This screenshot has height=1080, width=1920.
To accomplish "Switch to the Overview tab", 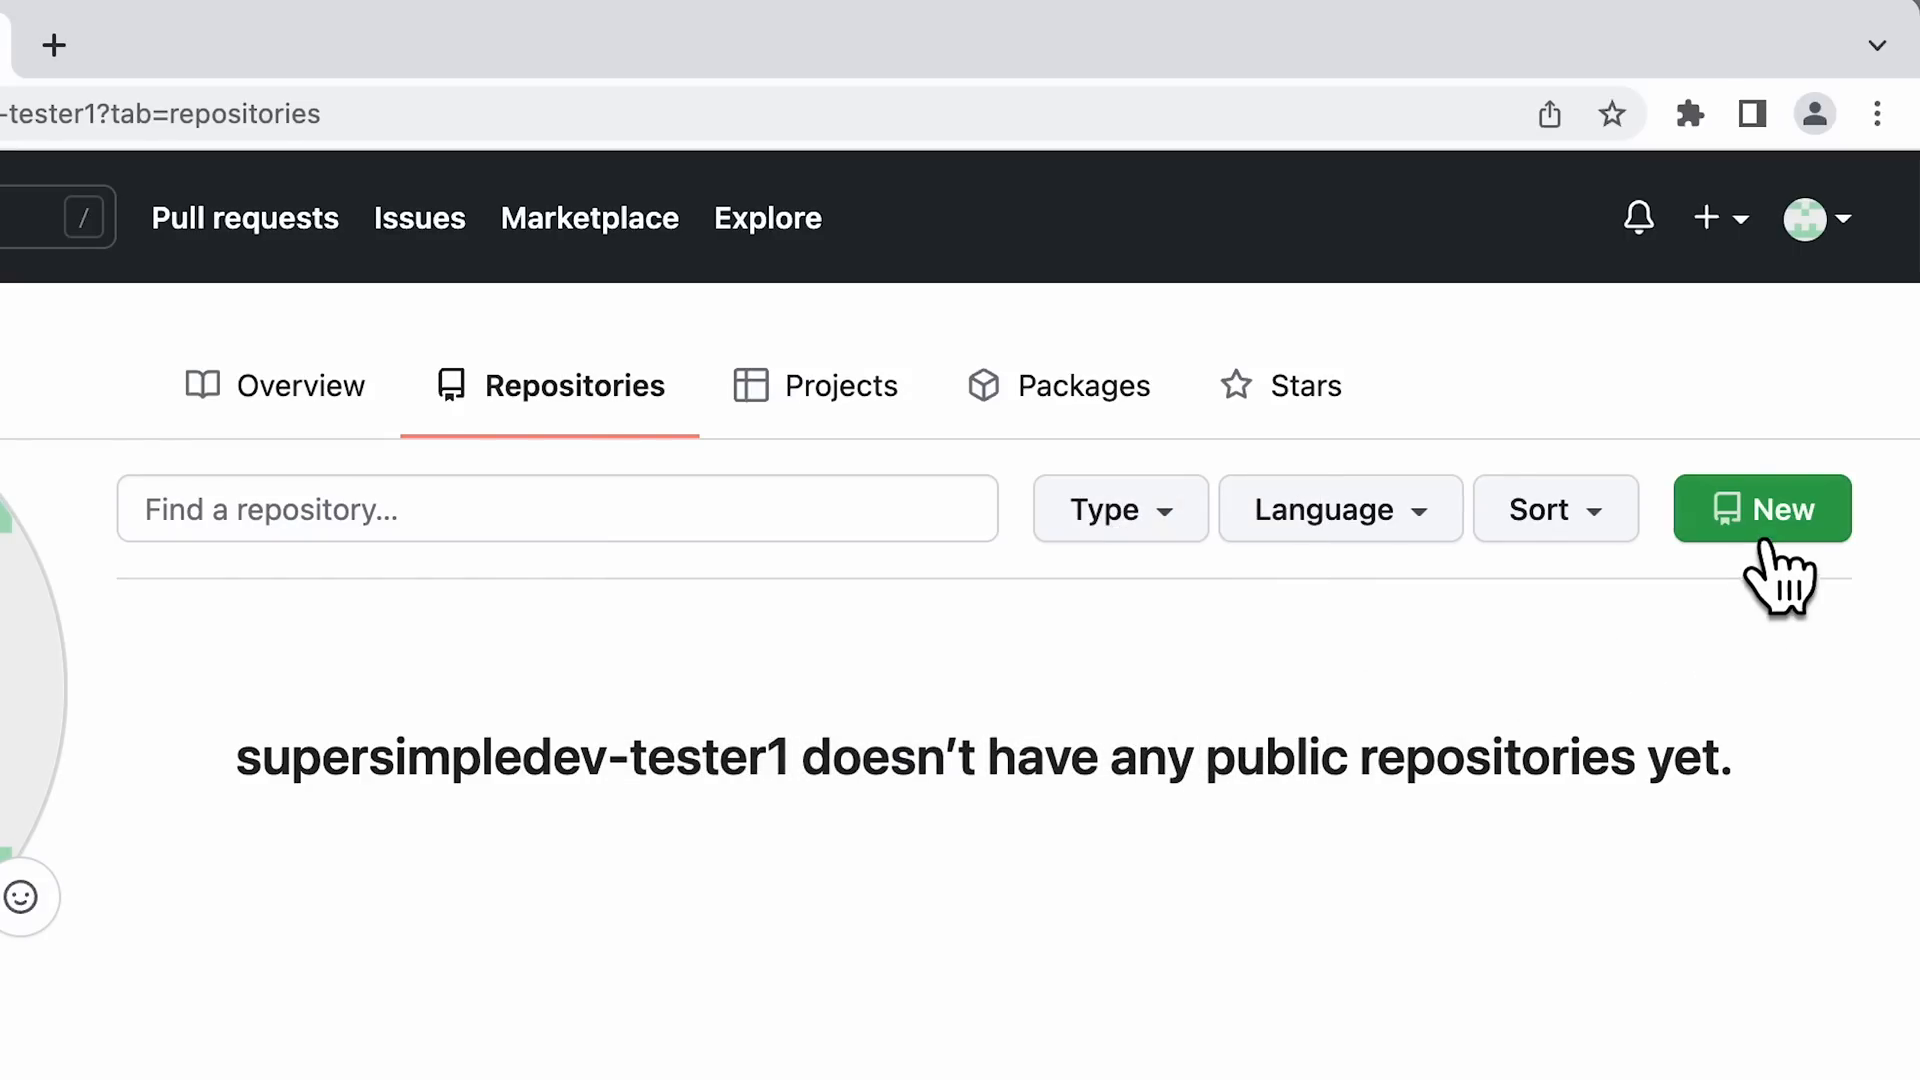I will click(x=275, y=385).
